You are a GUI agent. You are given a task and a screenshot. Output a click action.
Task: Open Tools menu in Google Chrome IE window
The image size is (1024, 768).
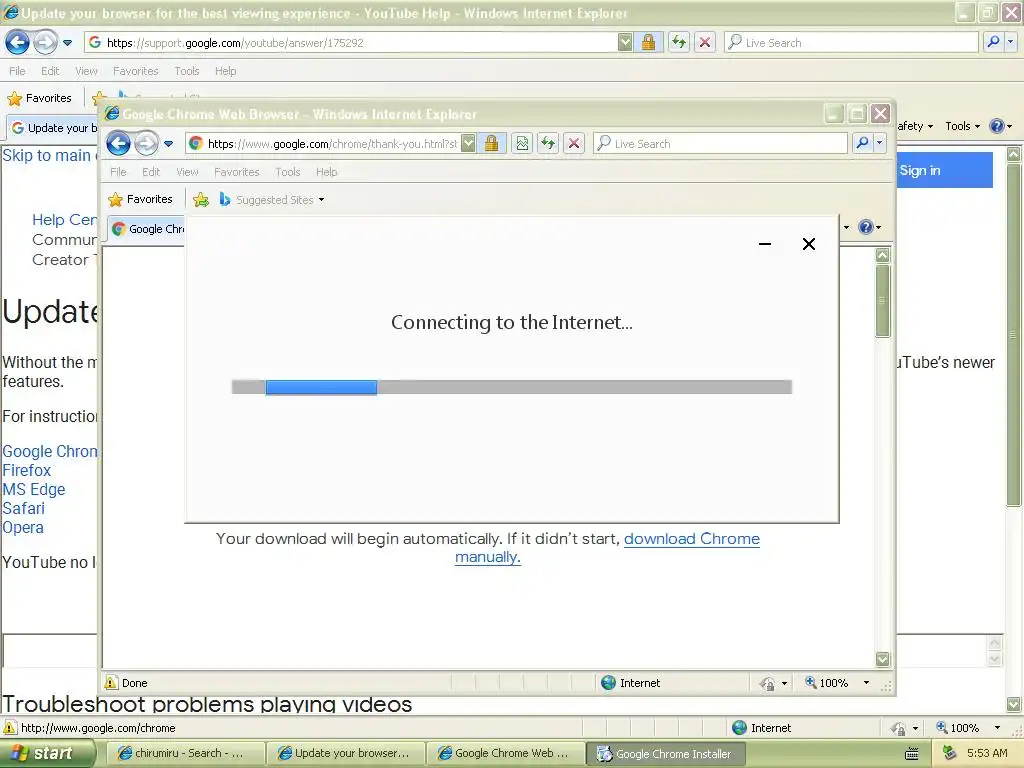287,172
